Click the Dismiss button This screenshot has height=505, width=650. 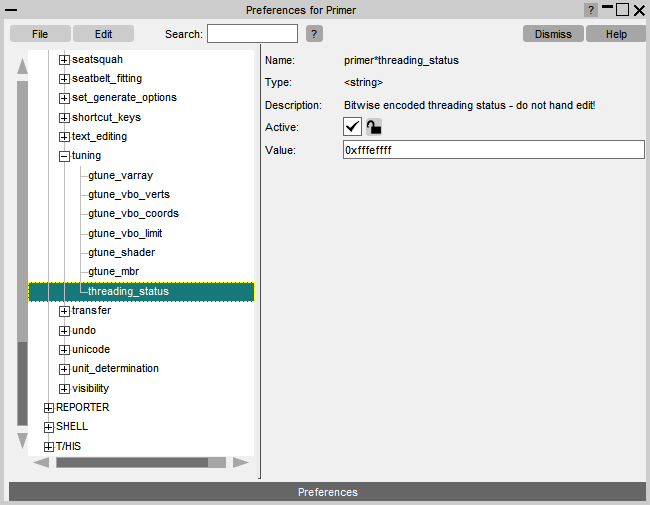click(553, 34)
